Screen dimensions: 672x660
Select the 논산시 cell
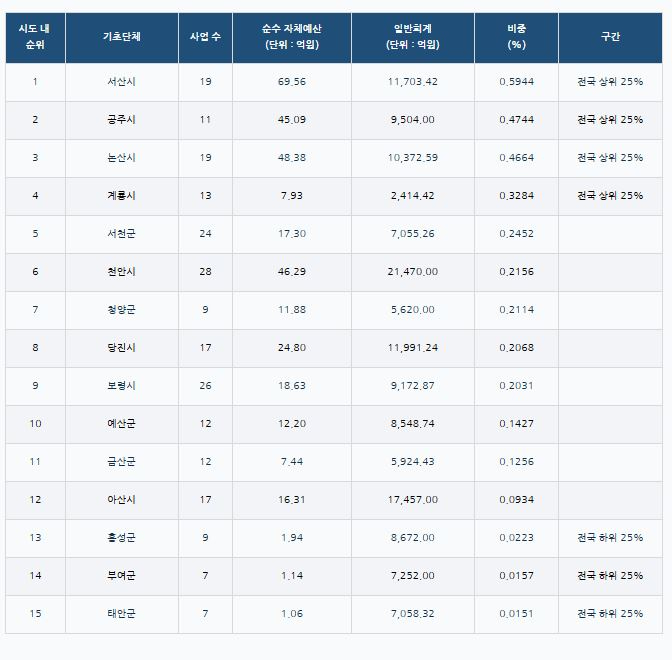[x=122, y=158]
